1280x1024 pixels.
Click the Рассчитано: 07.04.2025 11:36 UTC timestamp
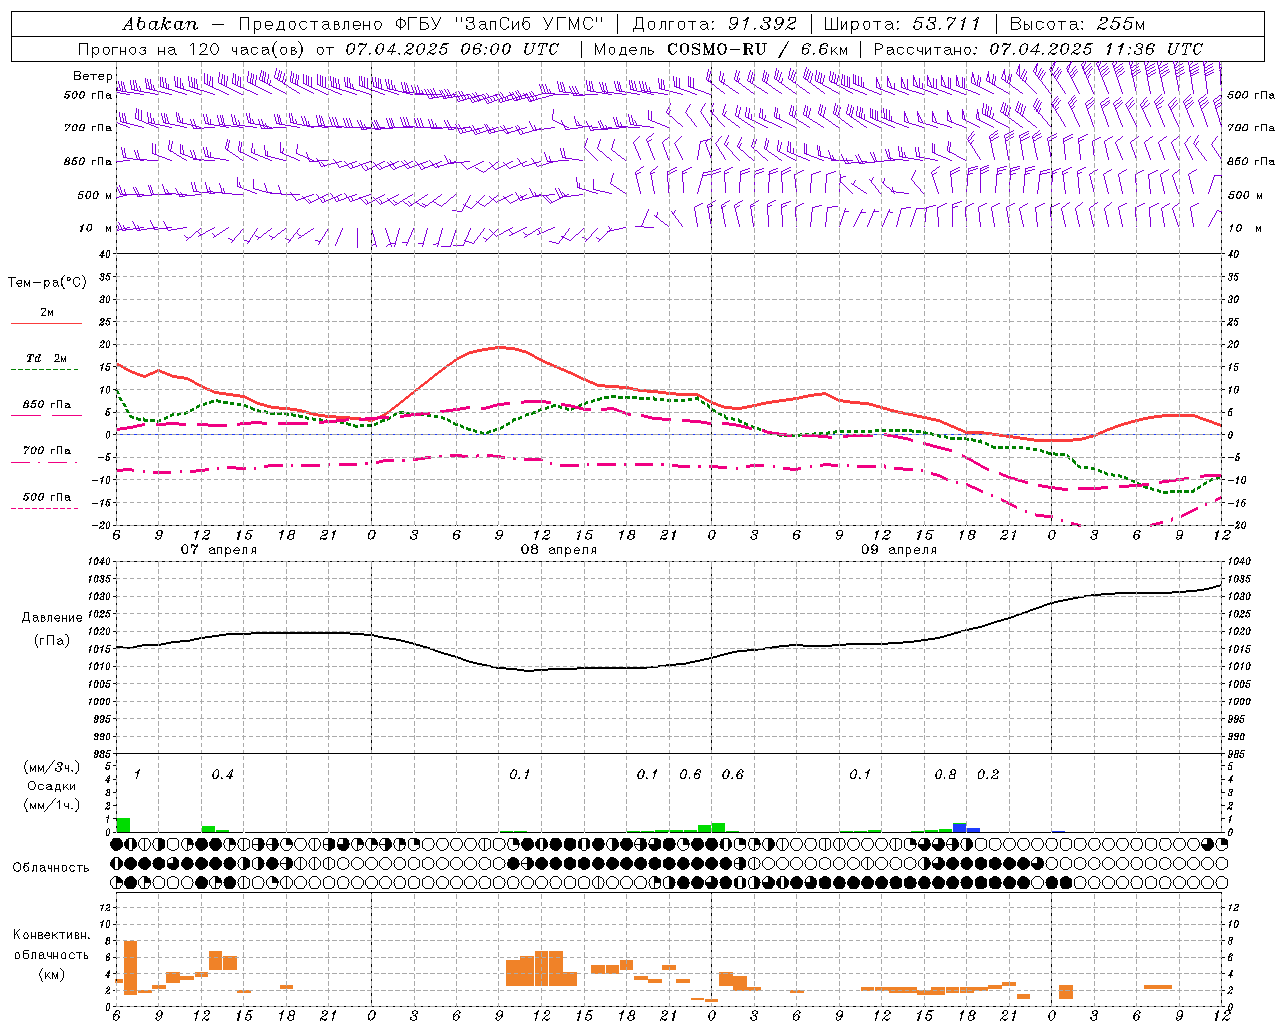click(1038, 49)
